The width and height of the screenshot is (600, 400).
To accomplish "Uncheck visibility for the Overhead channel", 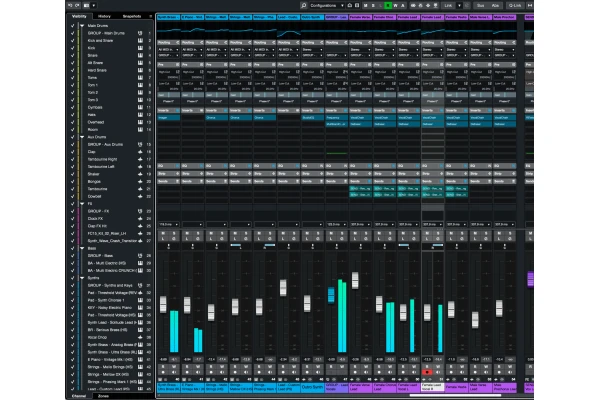I will [x=73, y=122].
